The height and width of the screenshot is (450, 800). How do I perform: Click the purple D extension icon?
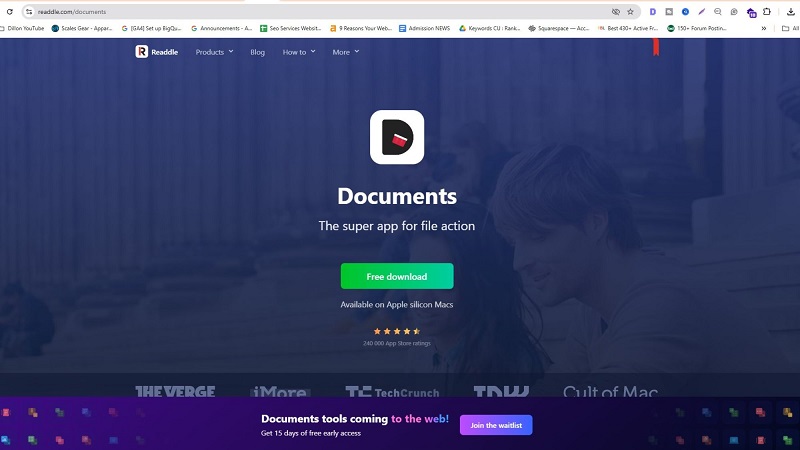[x=652, y=12]
